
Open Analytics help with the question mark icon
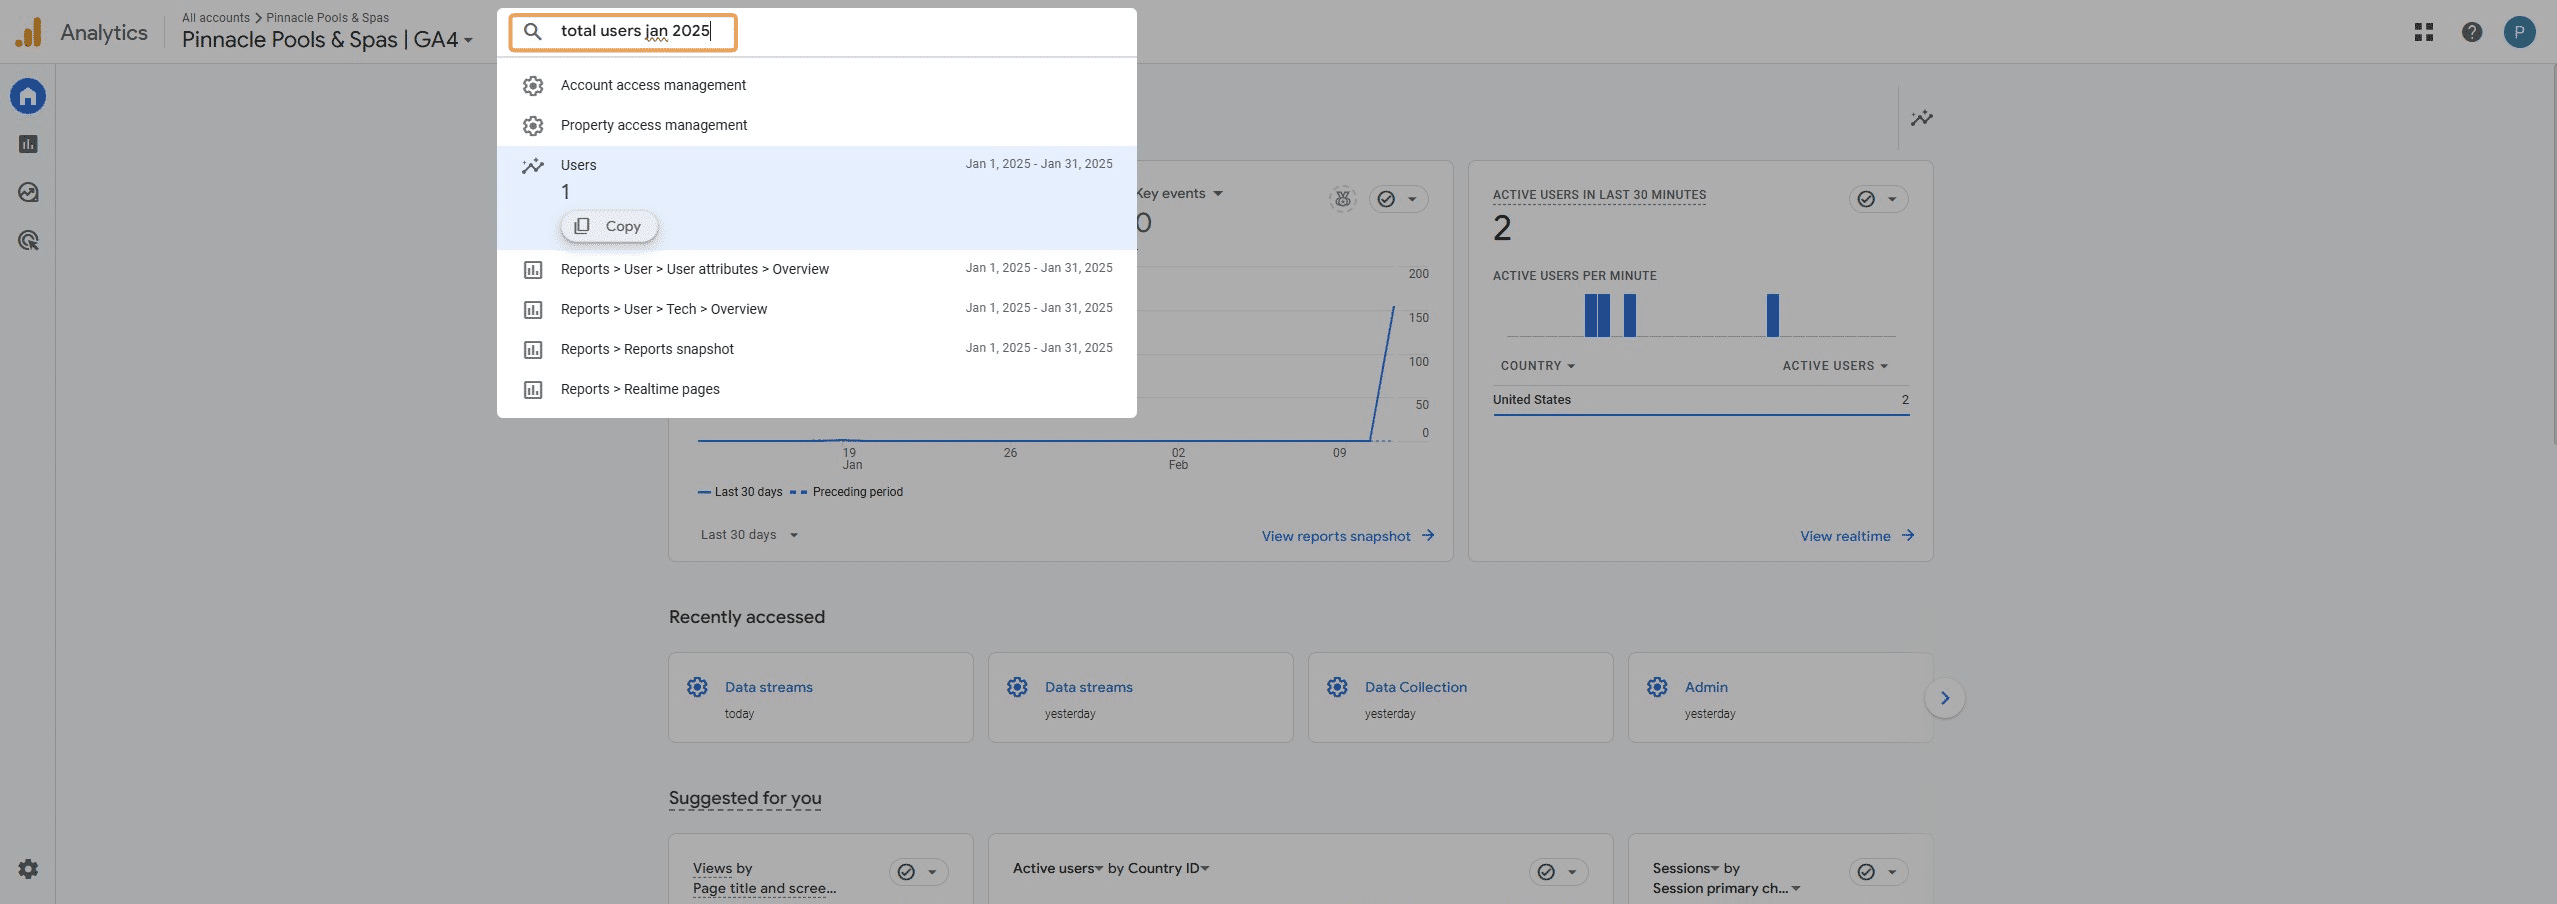coord(2472,31)
